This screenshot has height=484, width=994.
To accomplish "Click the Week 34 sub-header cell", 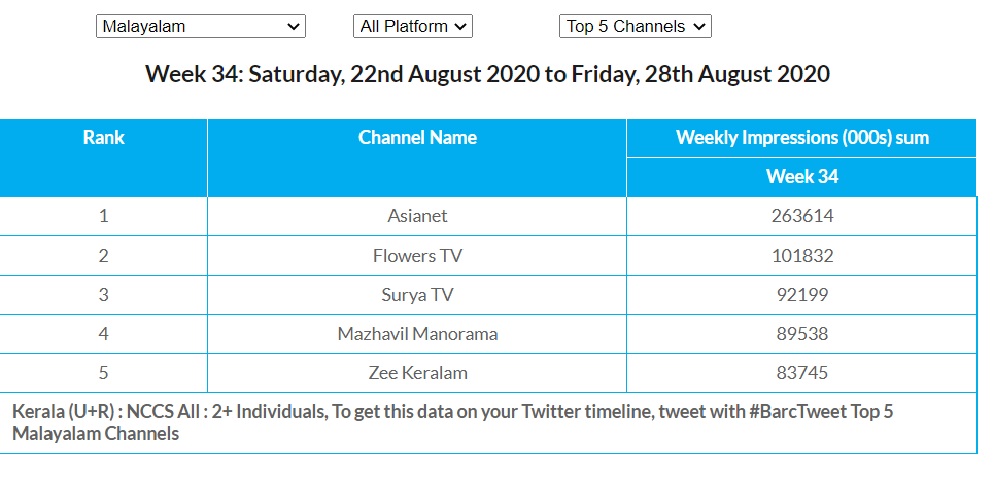I will click(x=802, y=177).
